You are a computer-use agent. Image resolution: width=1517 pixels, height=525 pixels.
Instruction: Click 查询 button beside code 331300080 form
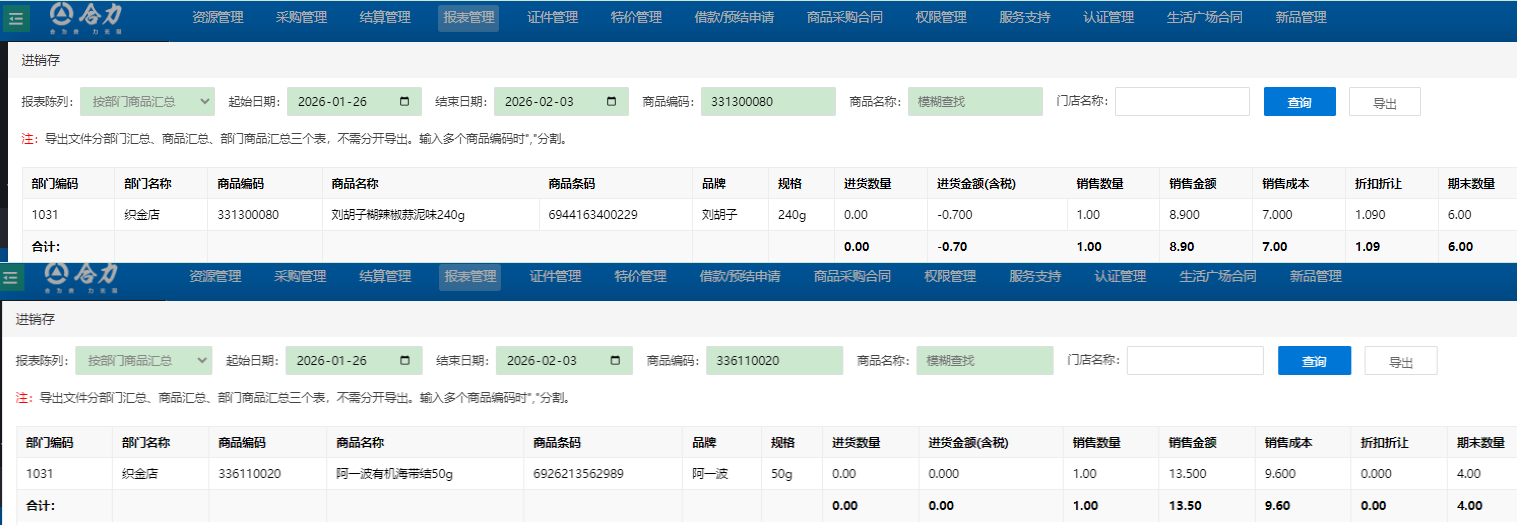1299,102
